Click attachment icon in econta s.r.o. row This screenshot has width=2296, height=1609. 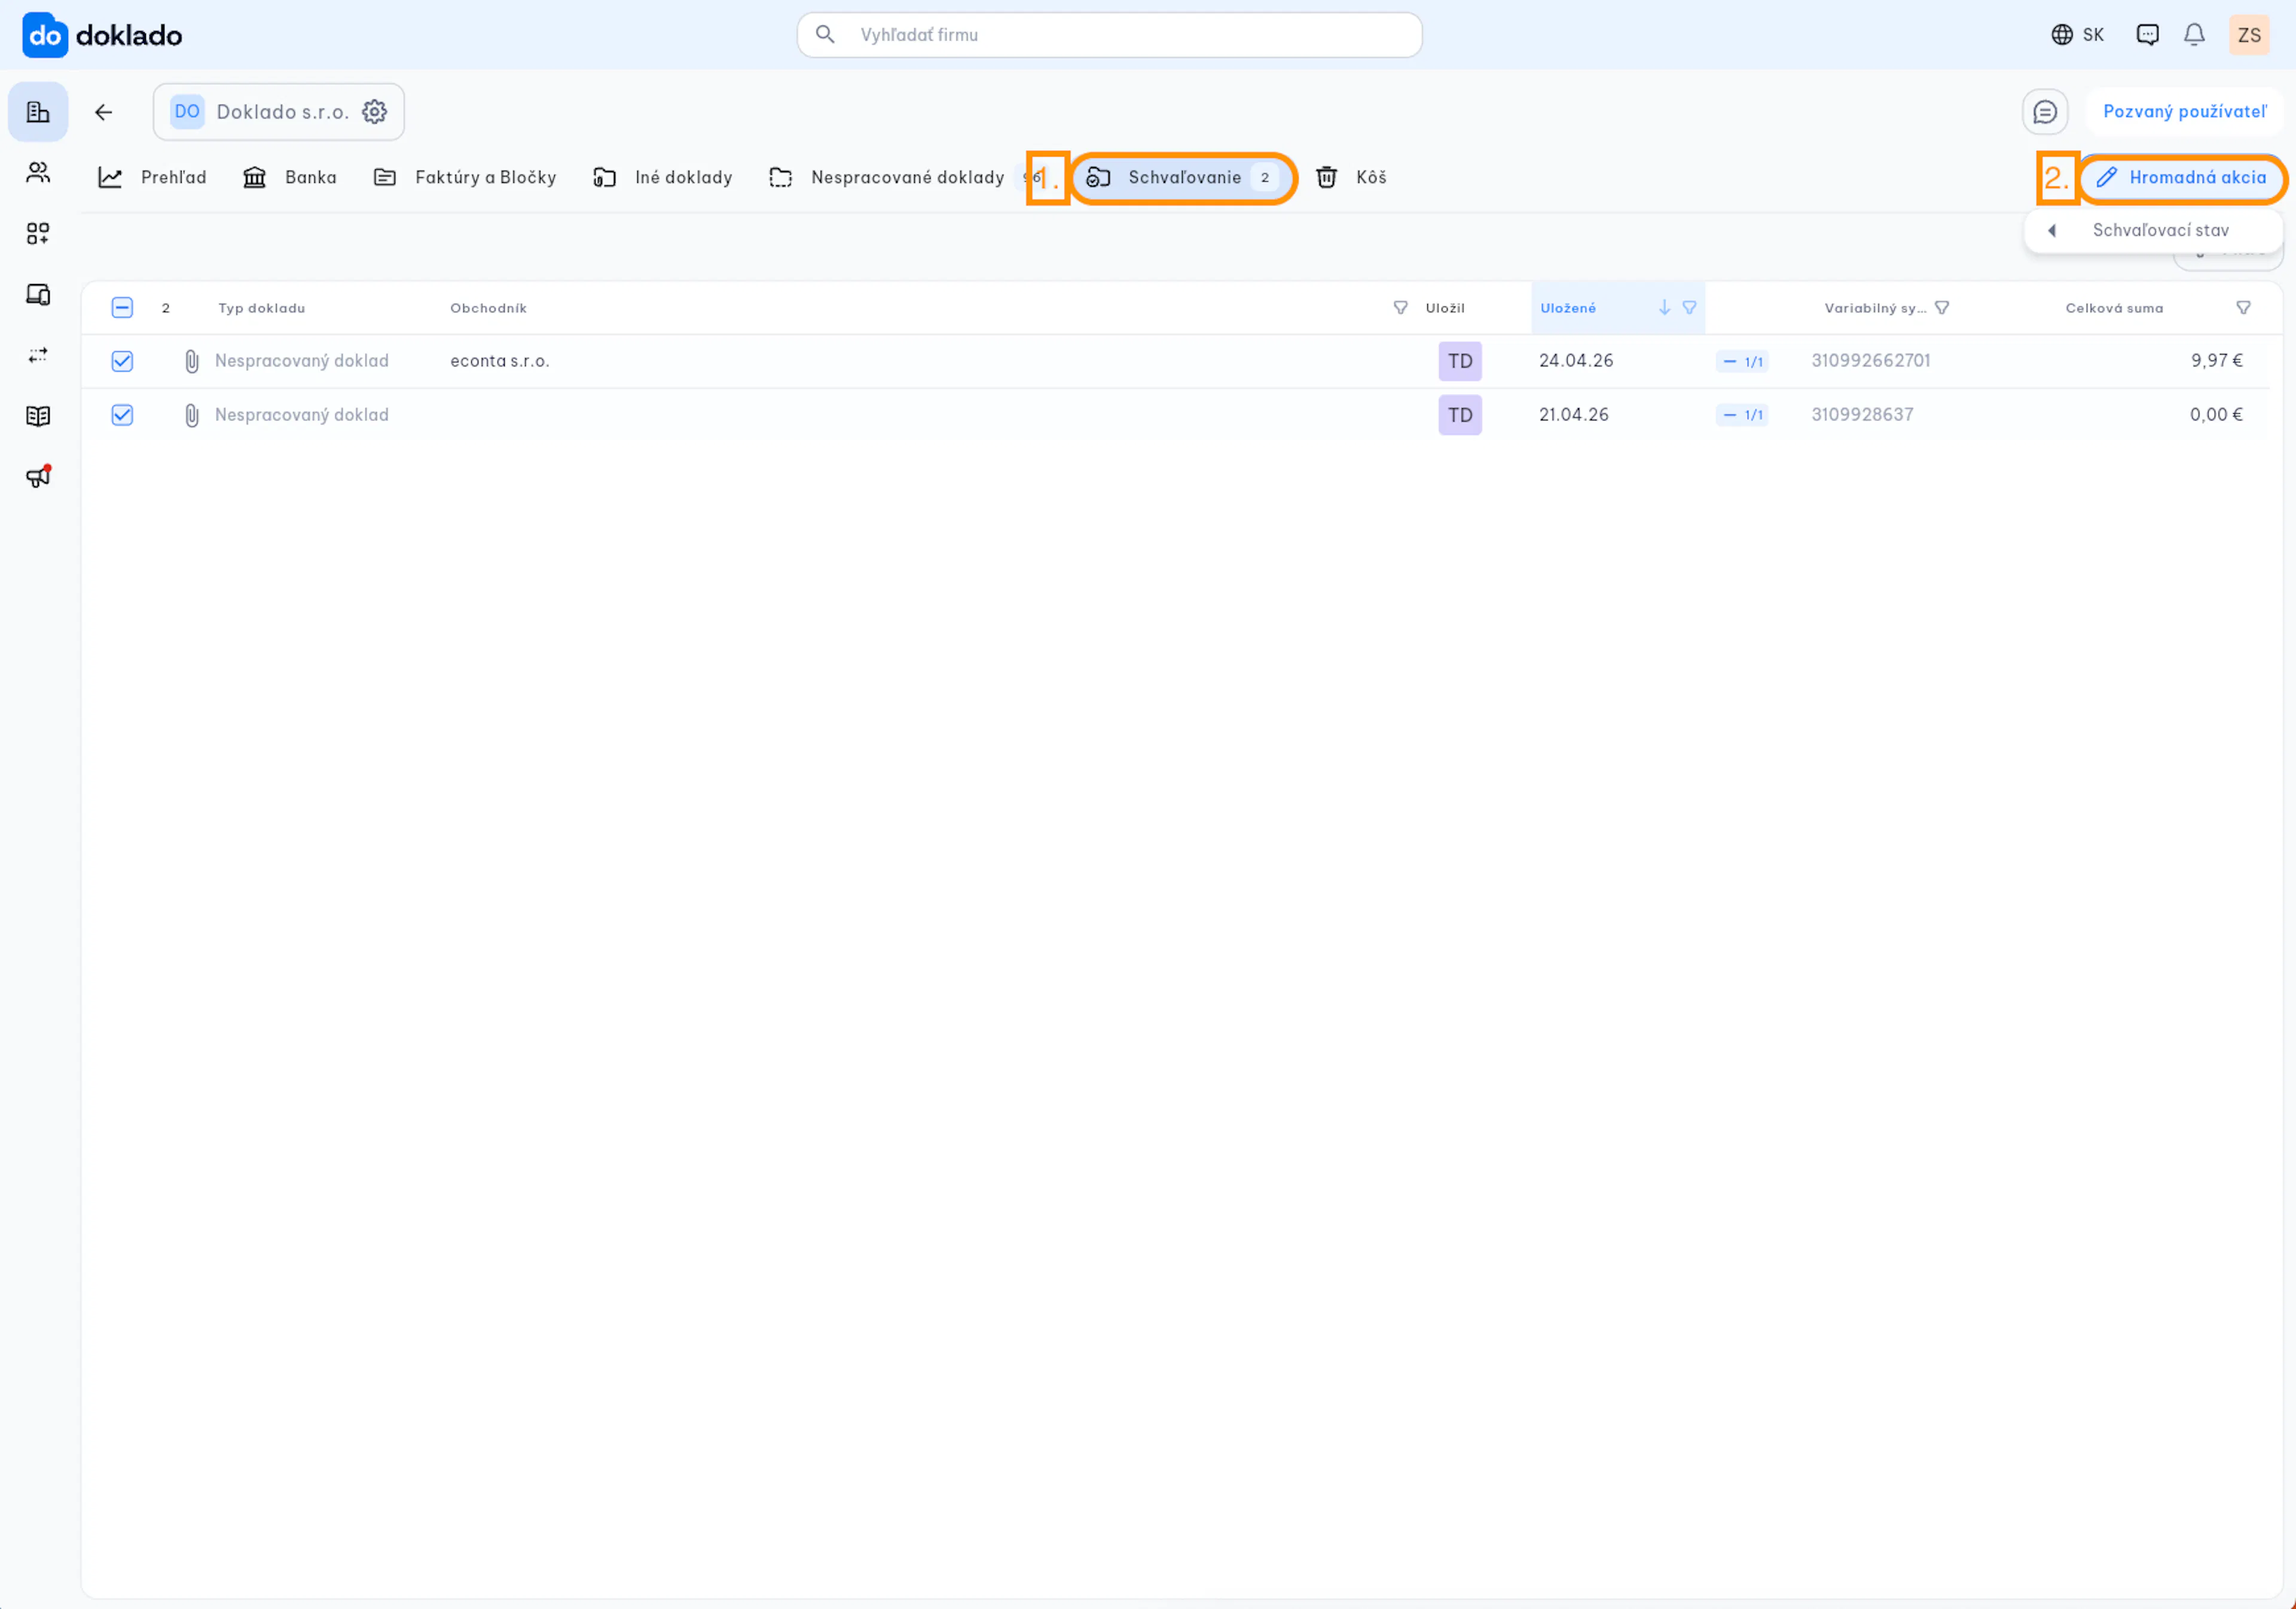click(x=192, y=362)
